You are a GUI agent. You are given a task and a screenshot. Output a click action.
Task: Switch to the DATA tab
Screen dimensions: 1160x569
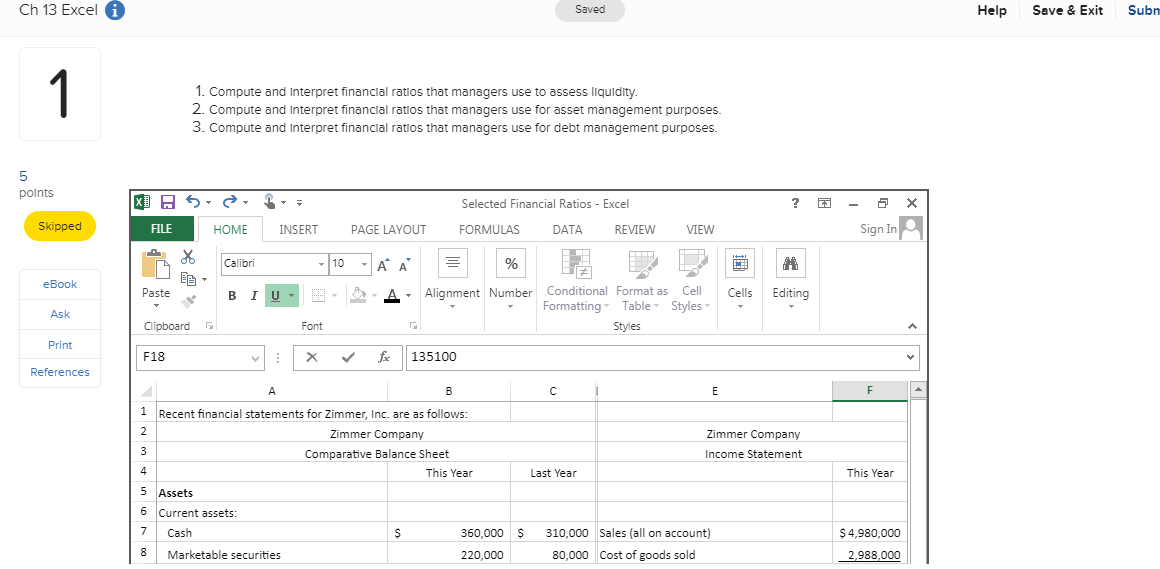pyautogui.click(x=567, y=229)
